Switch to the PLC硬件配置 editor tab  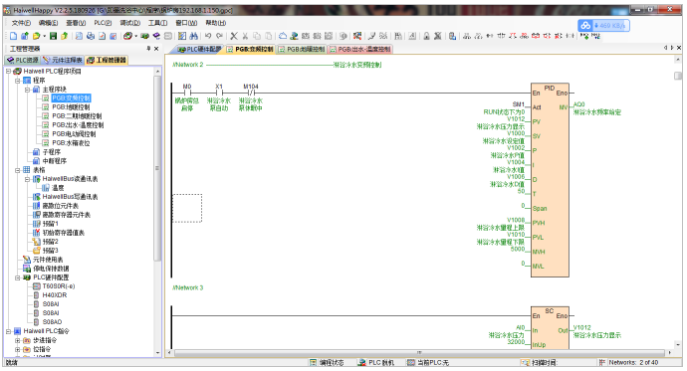pyautogui.click(x=200, y=49)
